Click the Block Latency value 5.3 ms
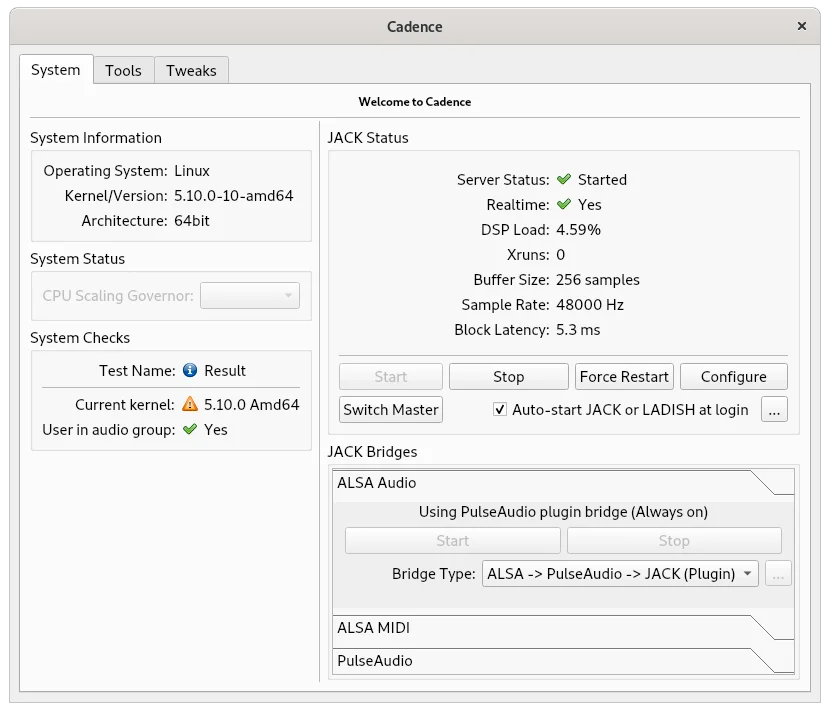The width and height of the screenshot is (830, 712). click(578, 330)
